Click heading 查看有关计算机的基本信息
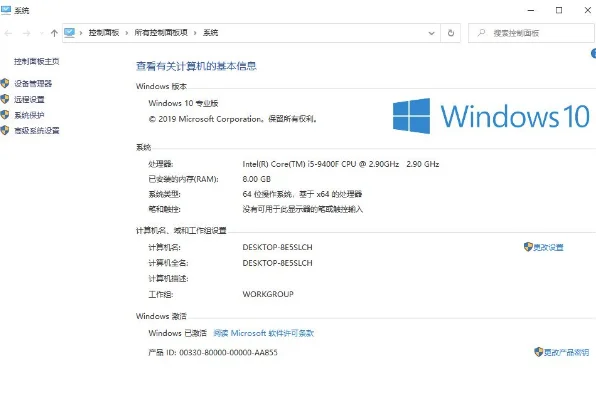Viewport: 596px width, 408px height. [x=196, y=66]
